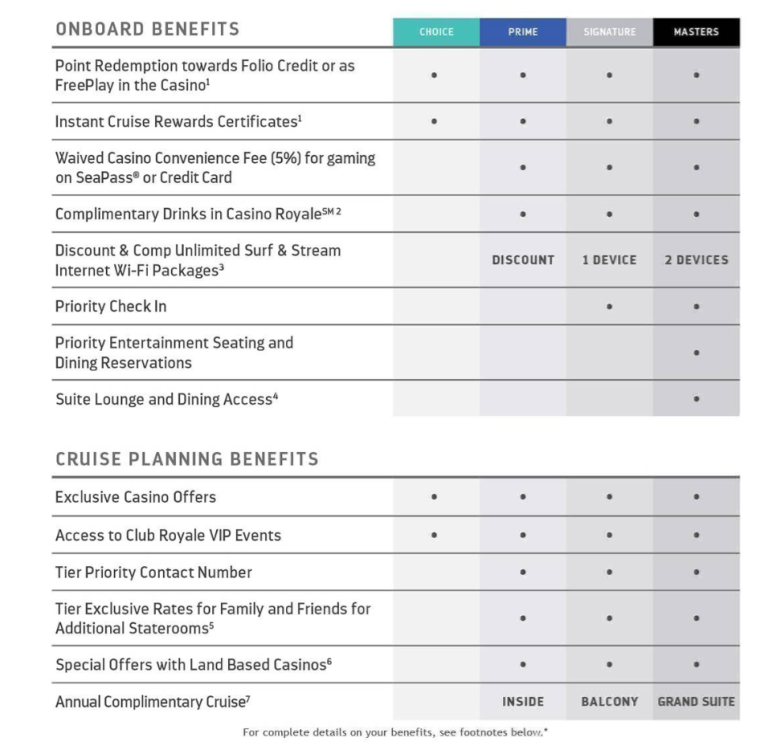Click the Choice dot for Point Redemption
The image size is (760, 750).
[x=434, y=75]
